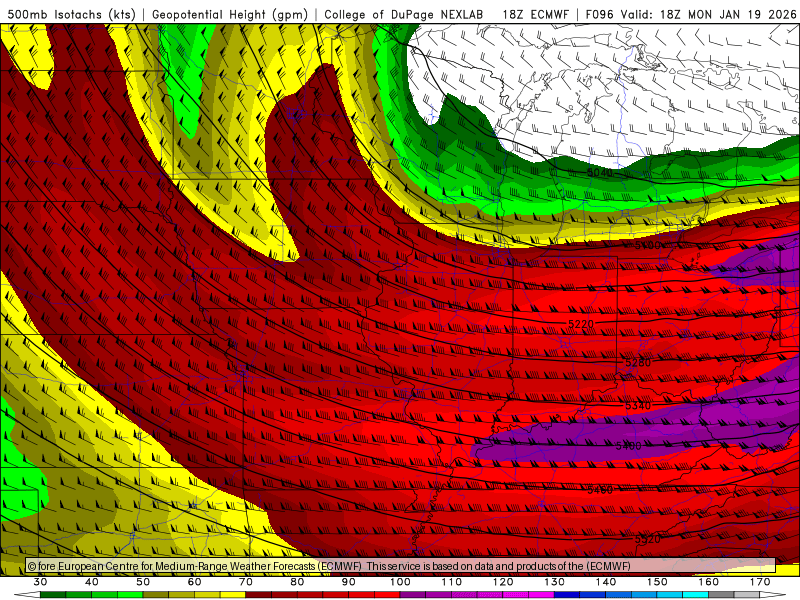The width and height of the screenshot is (800, 600).
Task: Click the 80 kts legend value
Action: pyautogui.click(x=297, y=582)
